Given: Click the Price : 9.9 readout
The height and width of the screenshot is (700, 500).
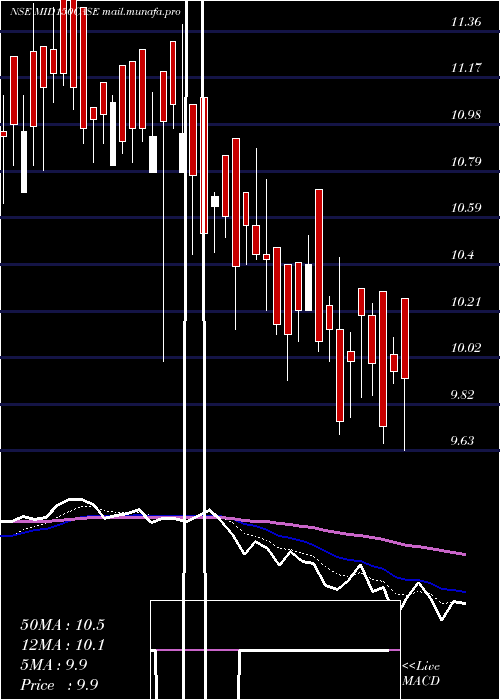Looking at the screenshot, I should coord(59,685).
